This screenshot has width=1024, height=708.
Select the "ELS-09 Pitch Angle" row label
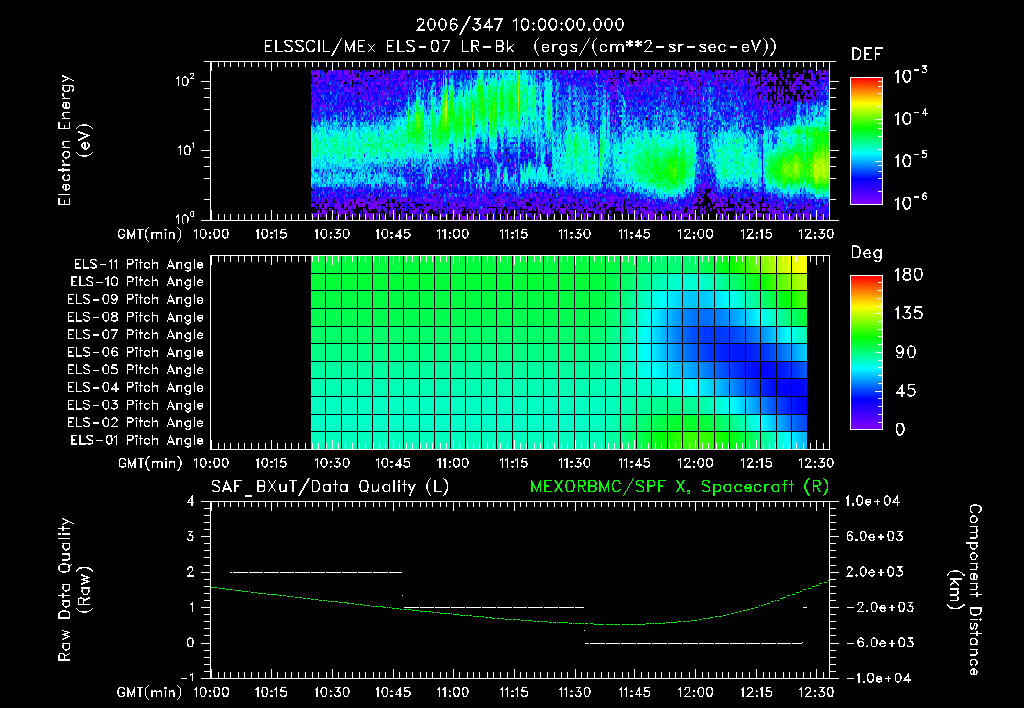tap(135, 300)
